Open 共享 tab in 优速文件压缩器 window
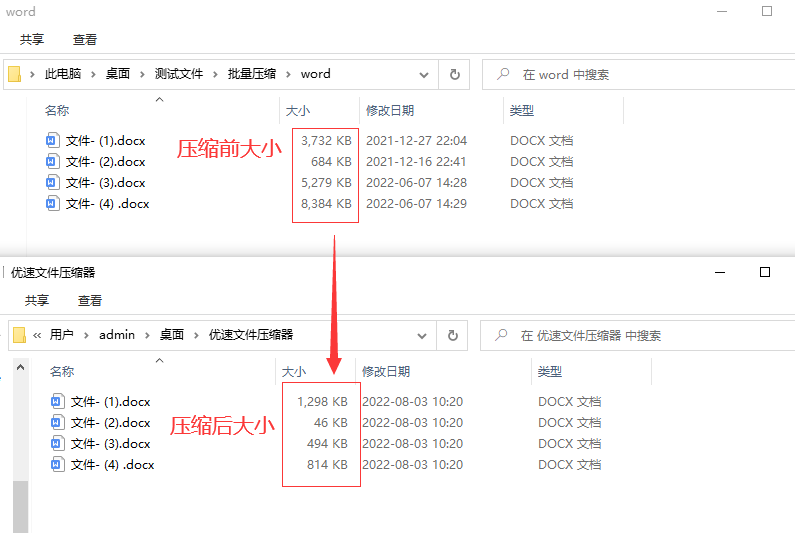Viewport: 795px width, 533px height. 37,300
